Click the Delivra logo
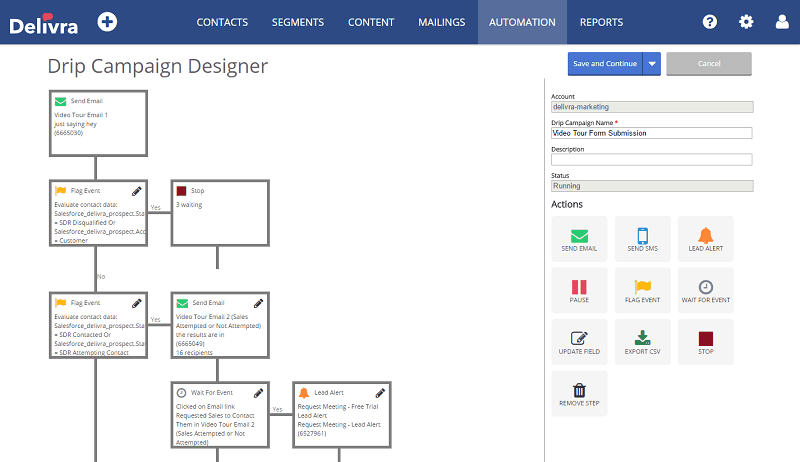 pos(43,24)
